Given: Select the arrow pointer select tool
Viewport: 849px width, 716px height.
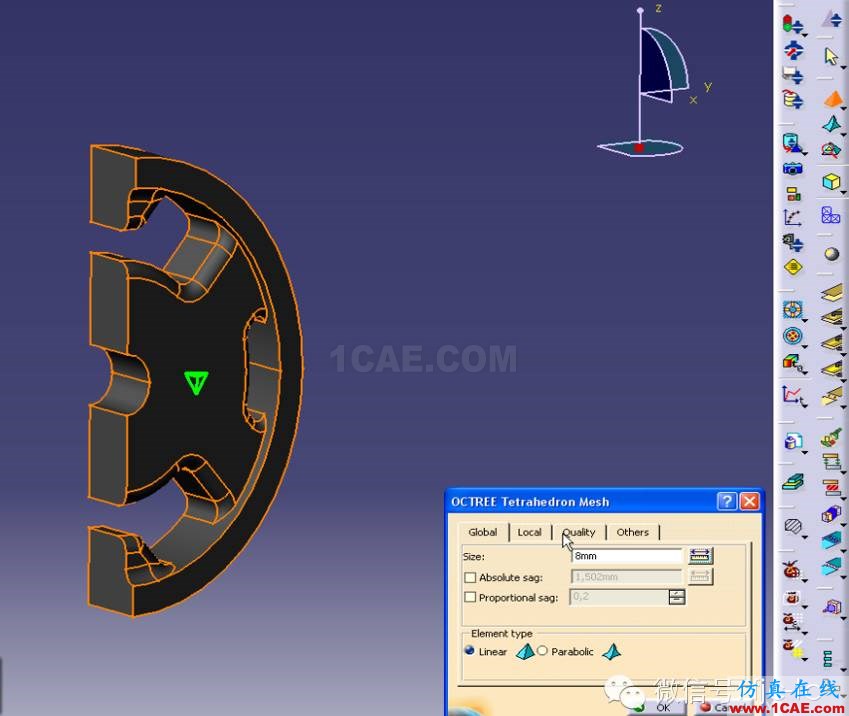Looking at the screenshot, I should pyautogui.click(x=831, y=56).
